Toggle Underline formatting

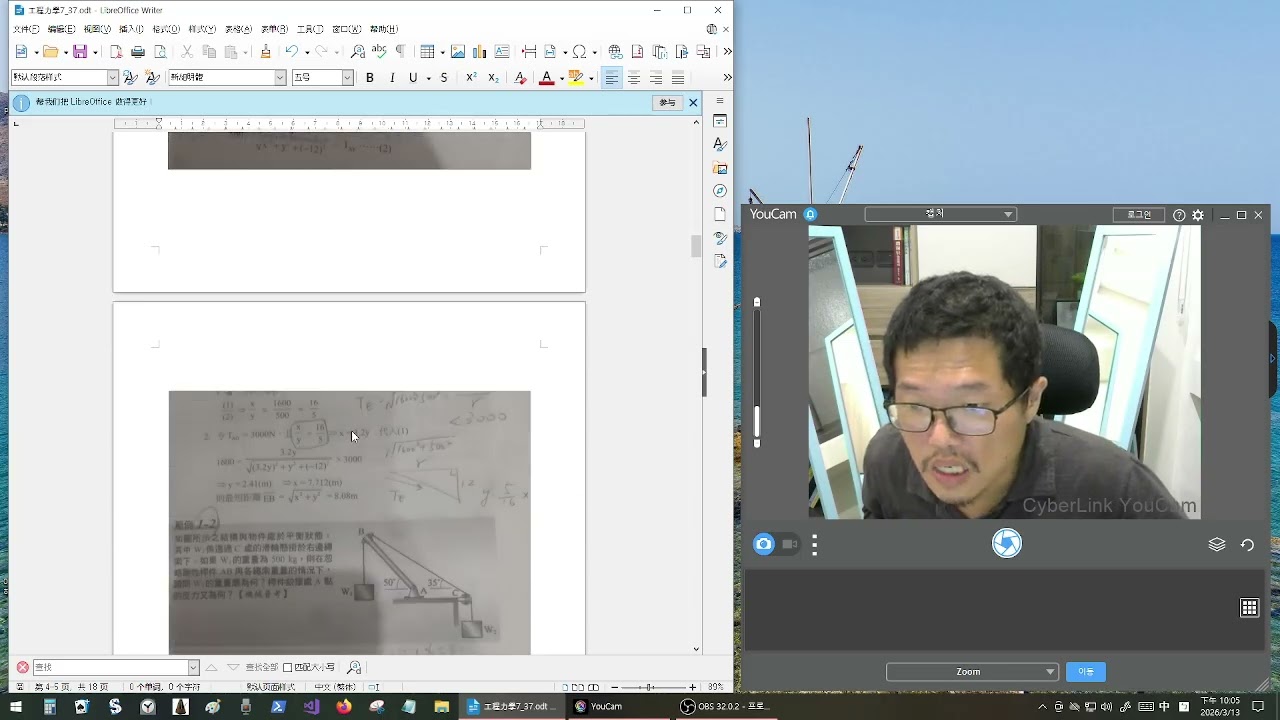413,78
